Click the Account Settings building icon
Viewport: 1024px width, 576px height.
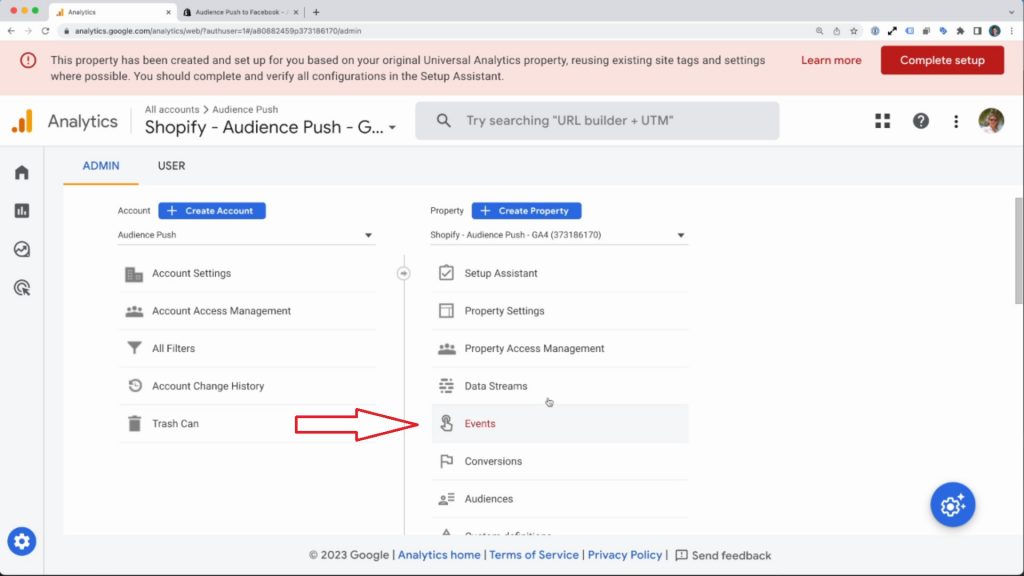point(134,274)
